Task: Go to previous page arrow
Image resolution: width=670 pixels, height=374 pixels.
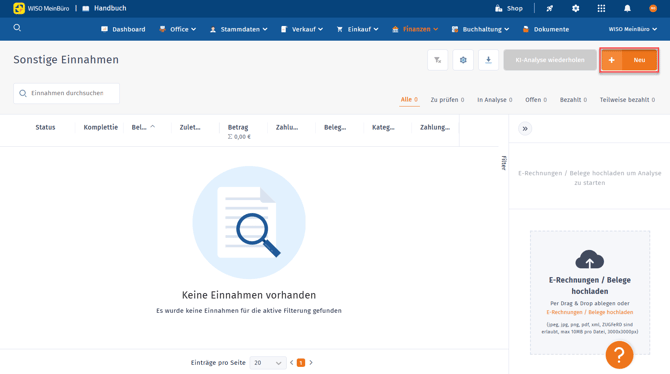Action: point(291,362)
